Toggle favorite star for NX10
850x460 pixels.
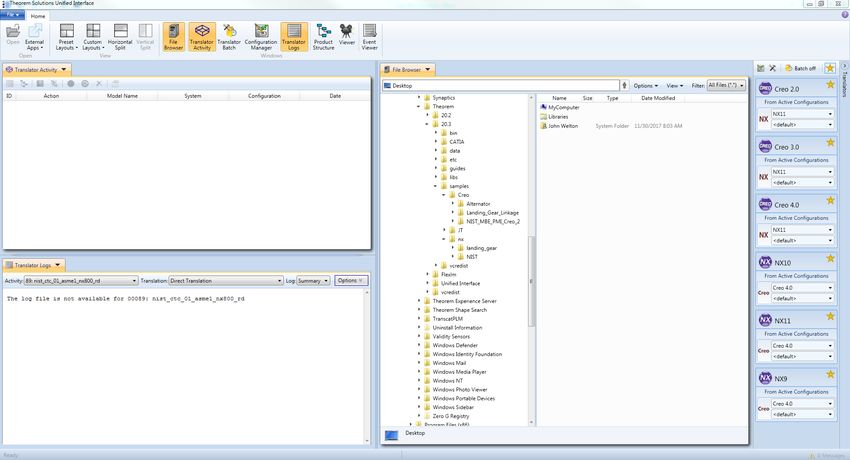coord(830,258)
